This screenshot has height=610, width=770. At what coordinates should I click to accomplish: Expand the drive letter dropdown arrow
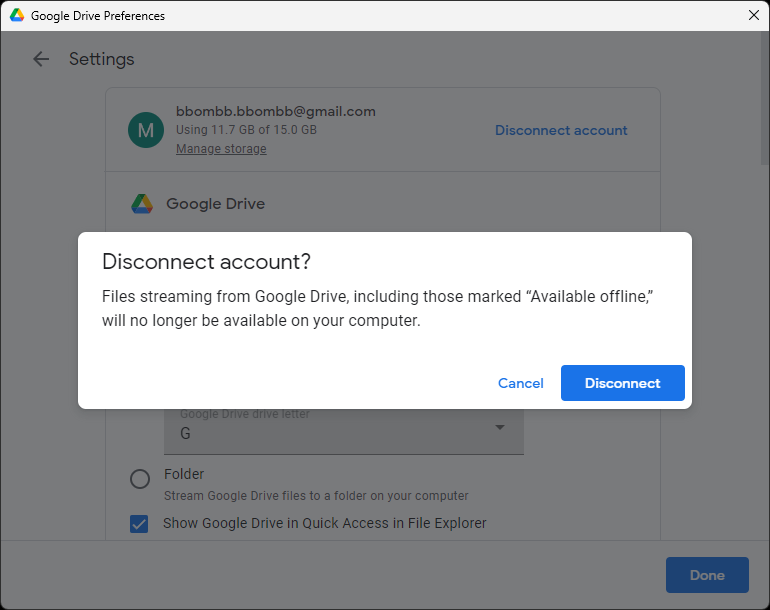500,428
